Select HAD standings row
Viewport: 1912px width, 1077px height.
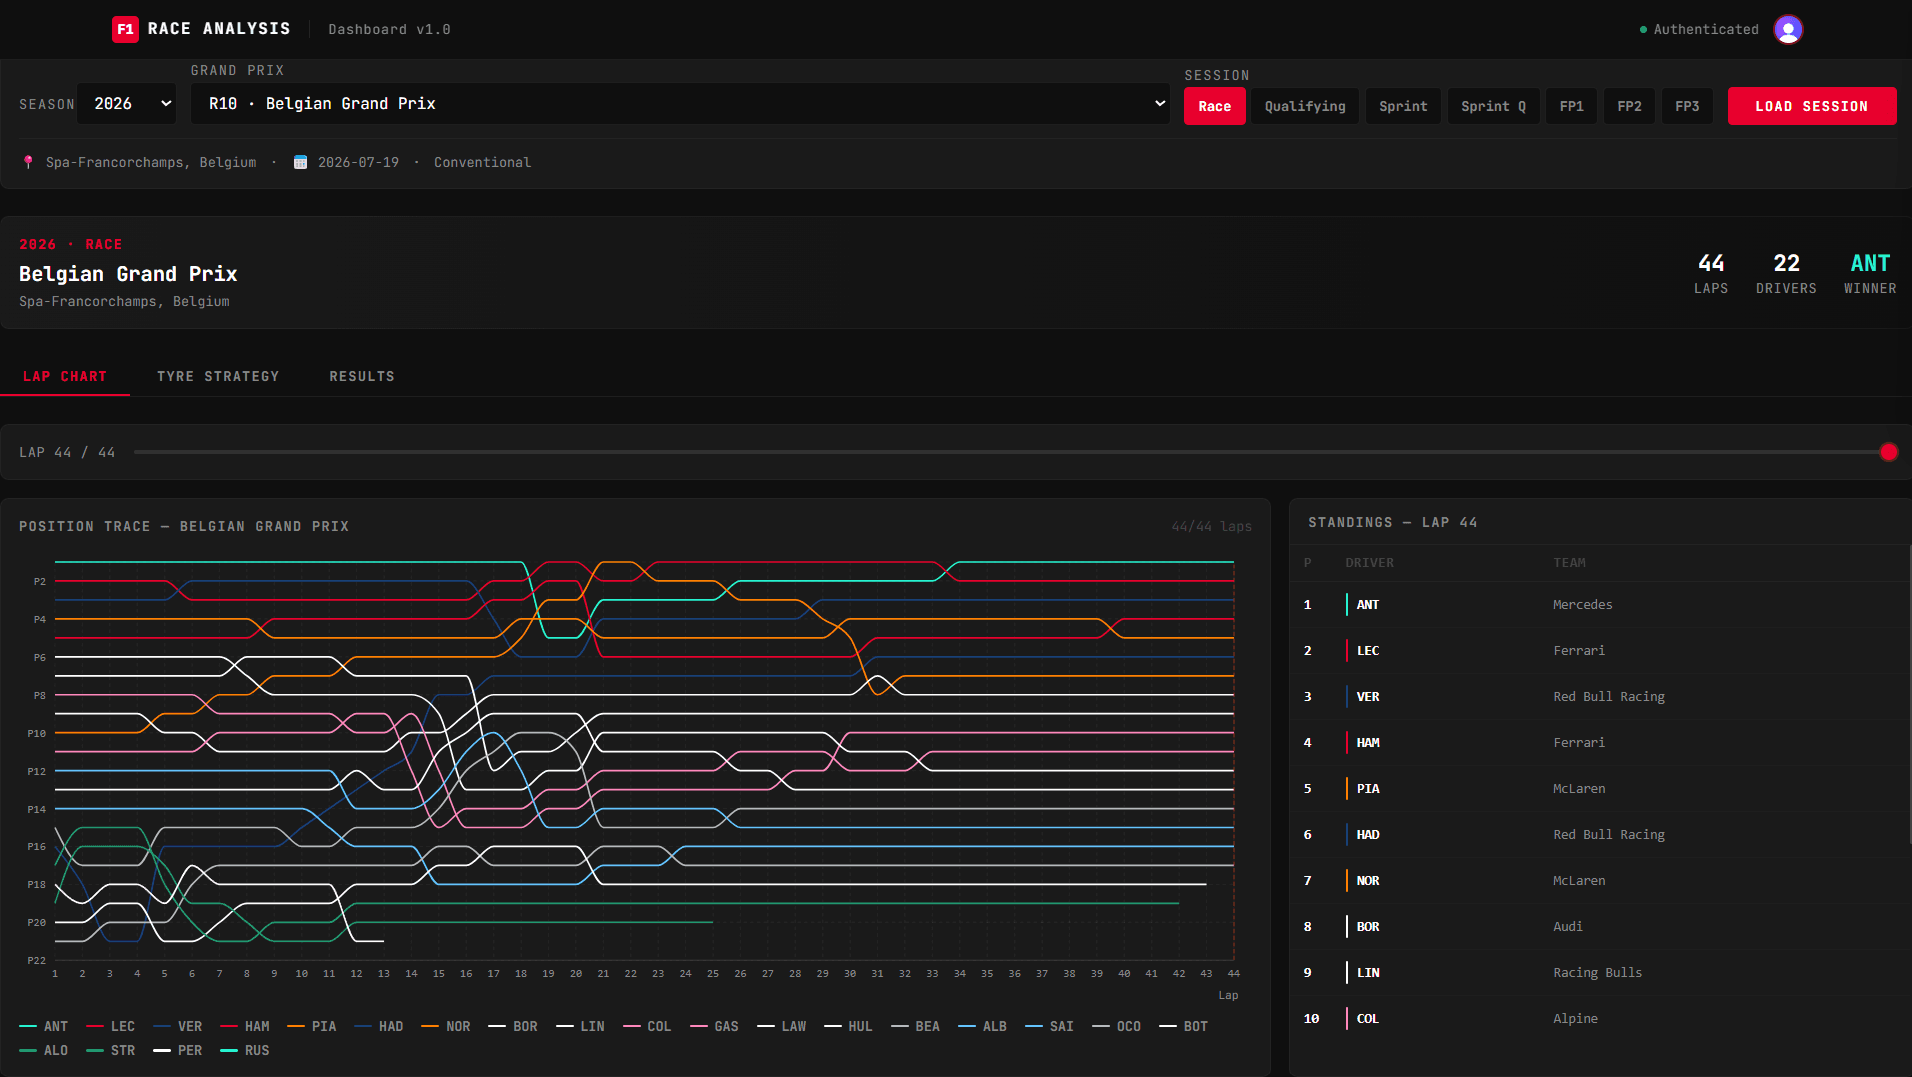pos(1600,835)
